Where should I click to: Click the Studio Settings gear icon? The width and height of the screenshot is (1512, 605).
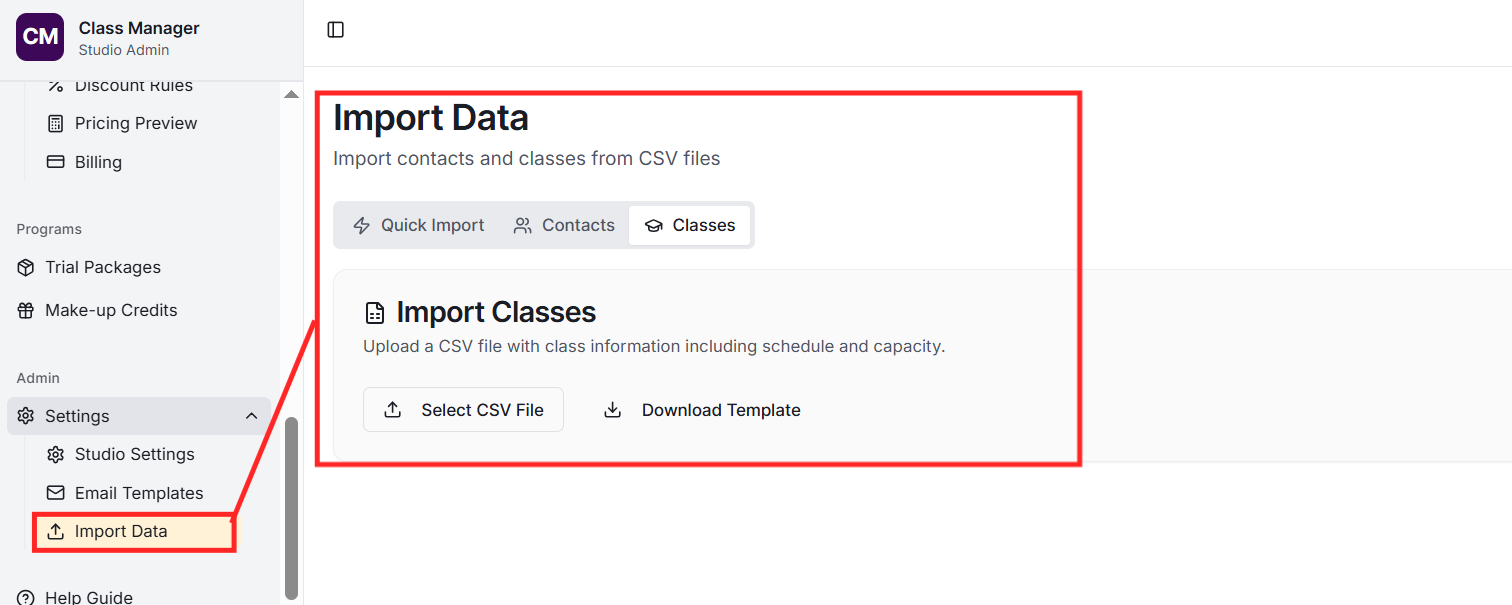56,454
